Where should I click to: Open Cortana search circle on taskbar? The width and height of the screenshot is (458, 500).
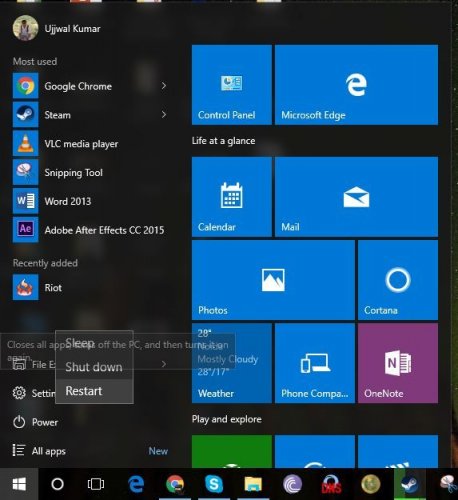click(57, 484)
